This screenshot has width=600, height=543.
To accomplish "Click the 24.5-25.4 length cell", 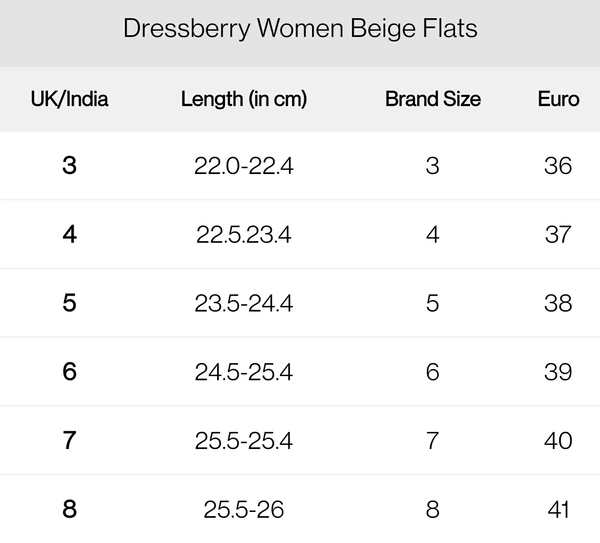I will coord(244,373).
